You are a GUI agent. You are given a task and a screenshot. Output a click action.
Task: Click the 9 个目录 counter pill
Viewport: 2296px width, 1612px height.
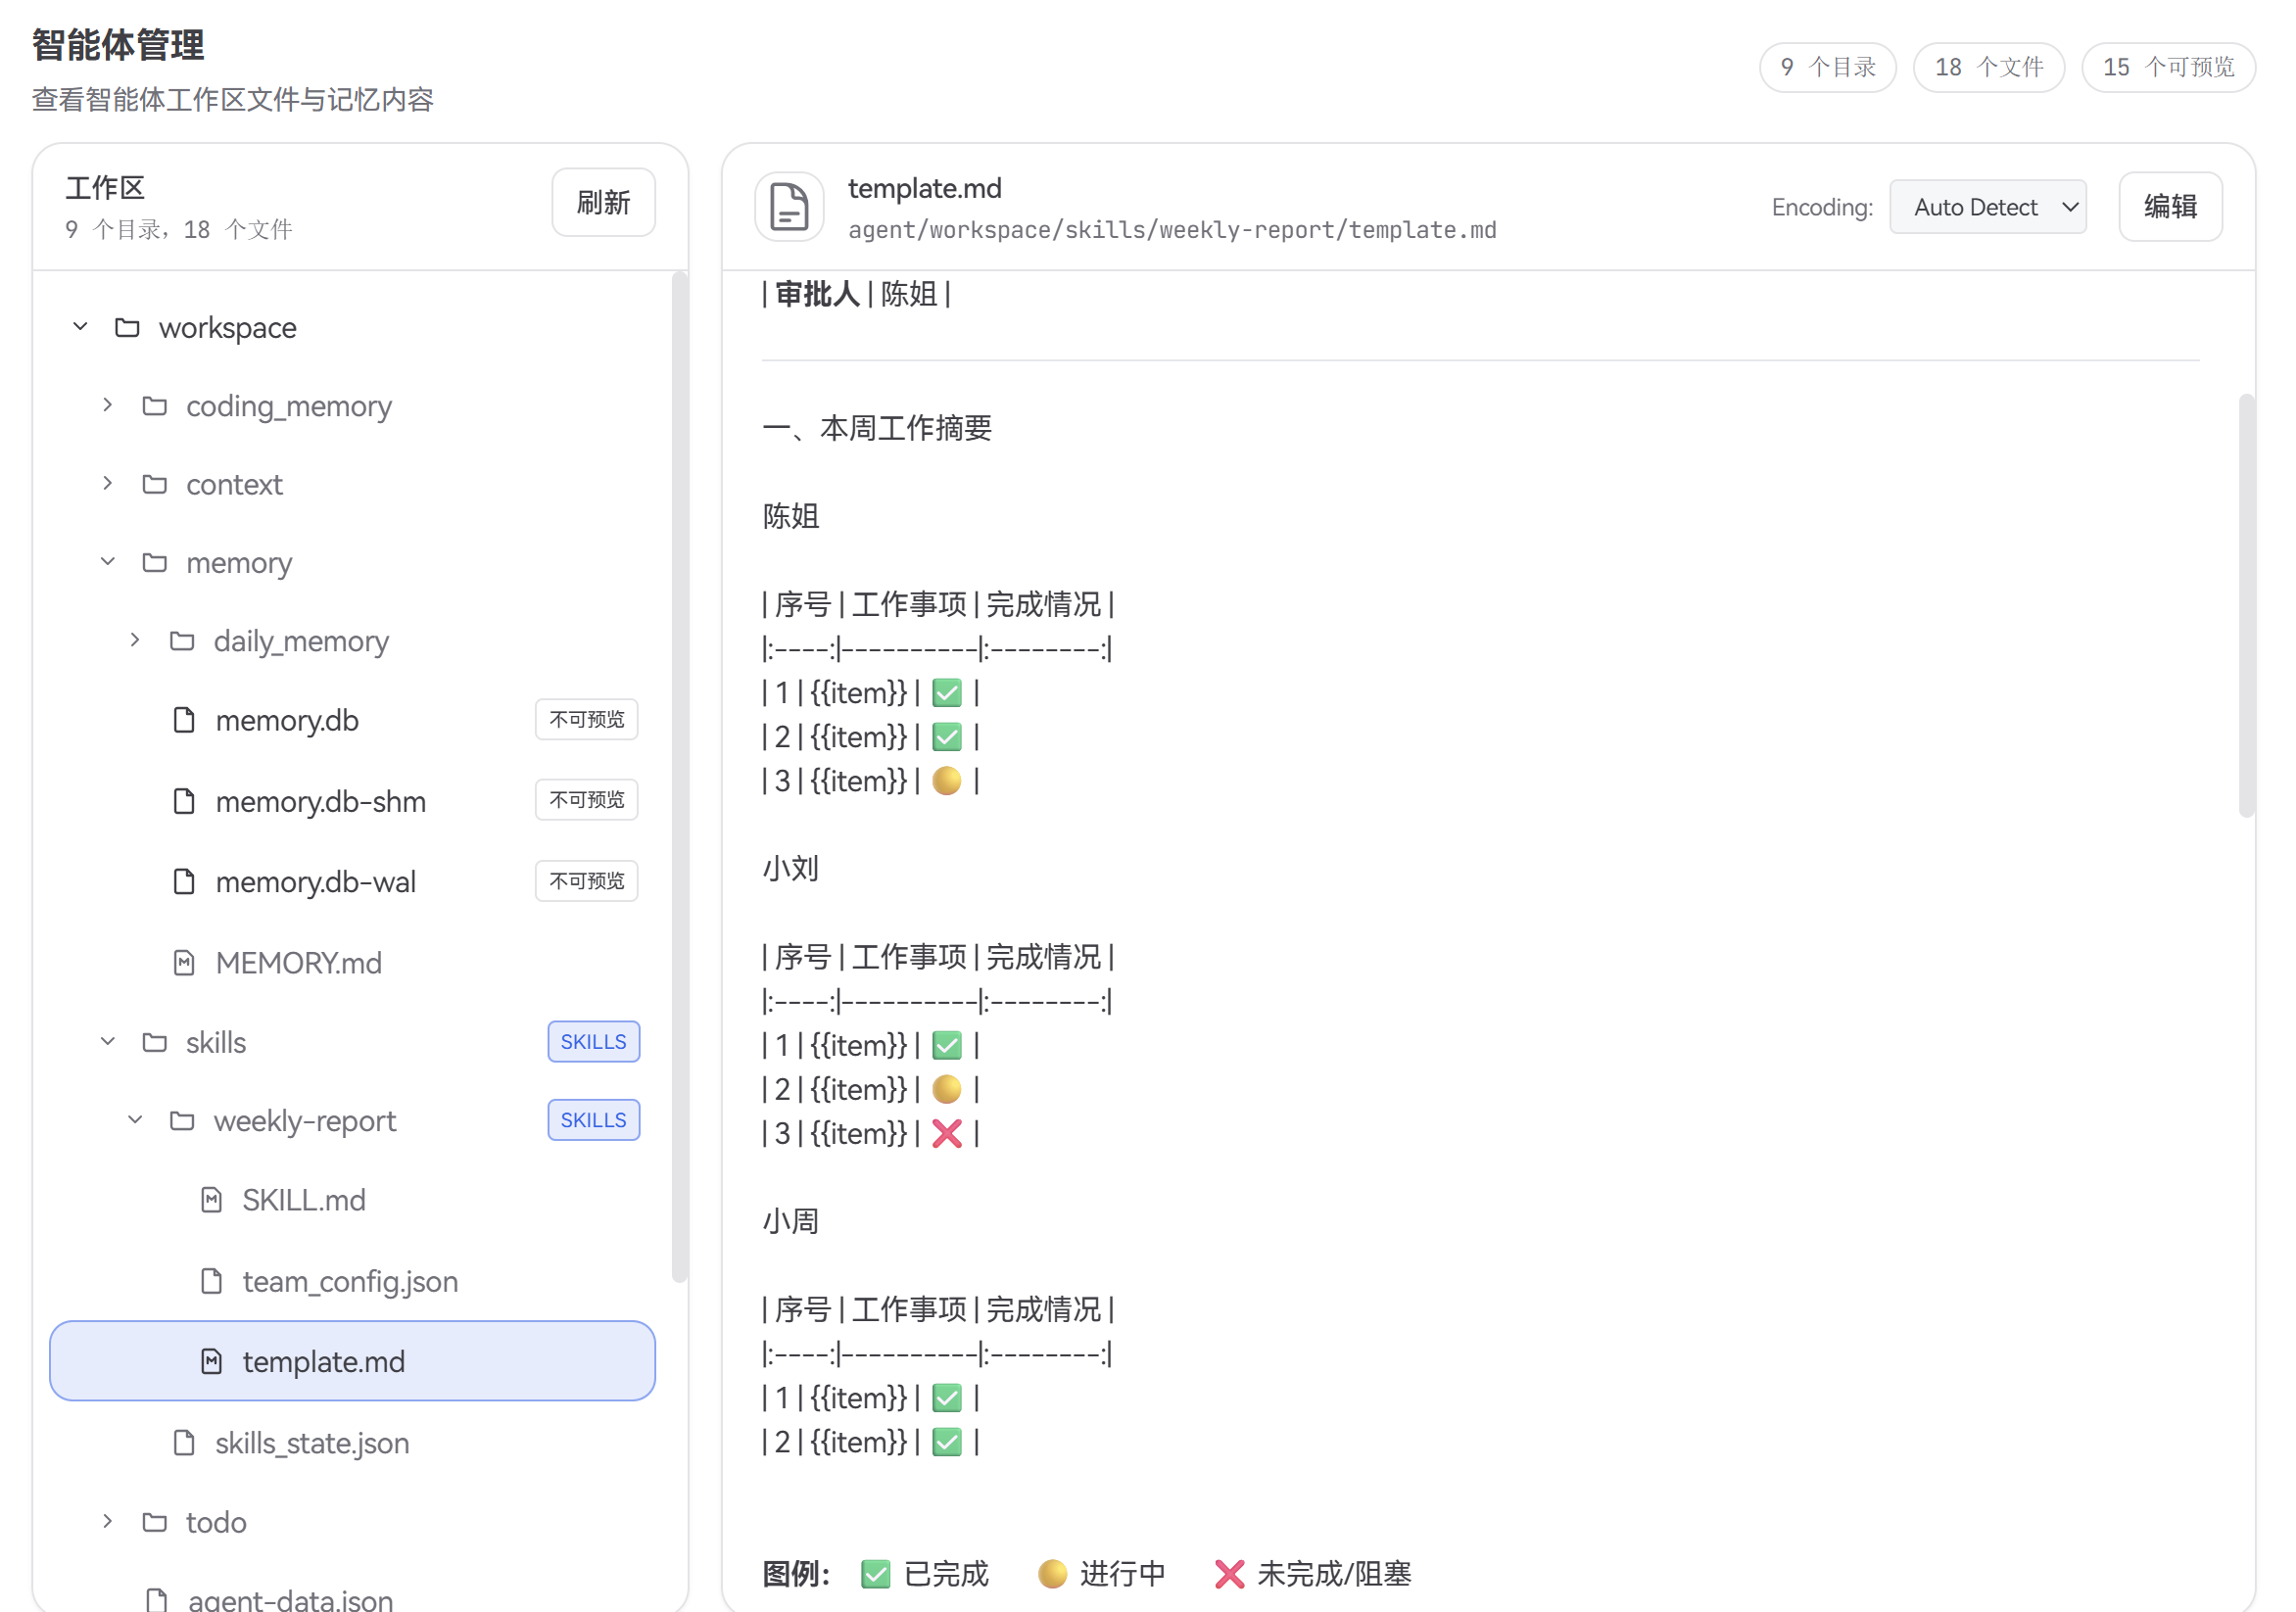pos(1827,67)
